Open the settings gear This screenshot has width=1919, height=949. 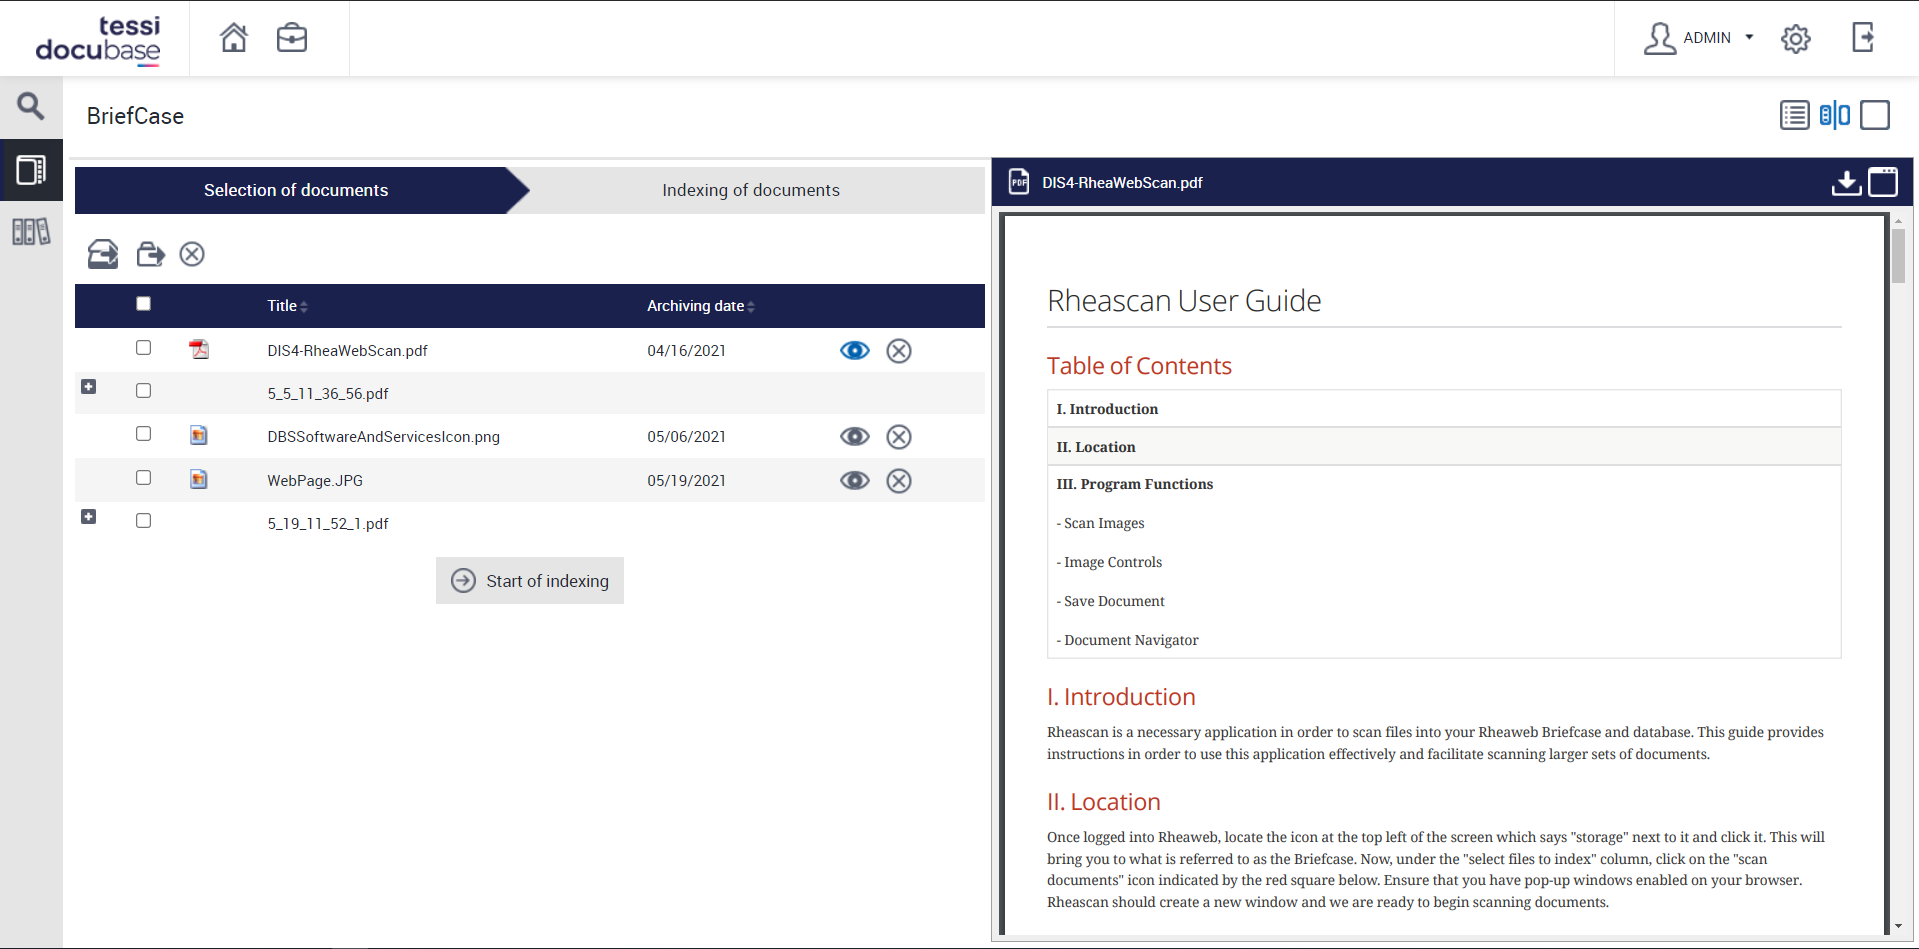(x=1795, y=38)
